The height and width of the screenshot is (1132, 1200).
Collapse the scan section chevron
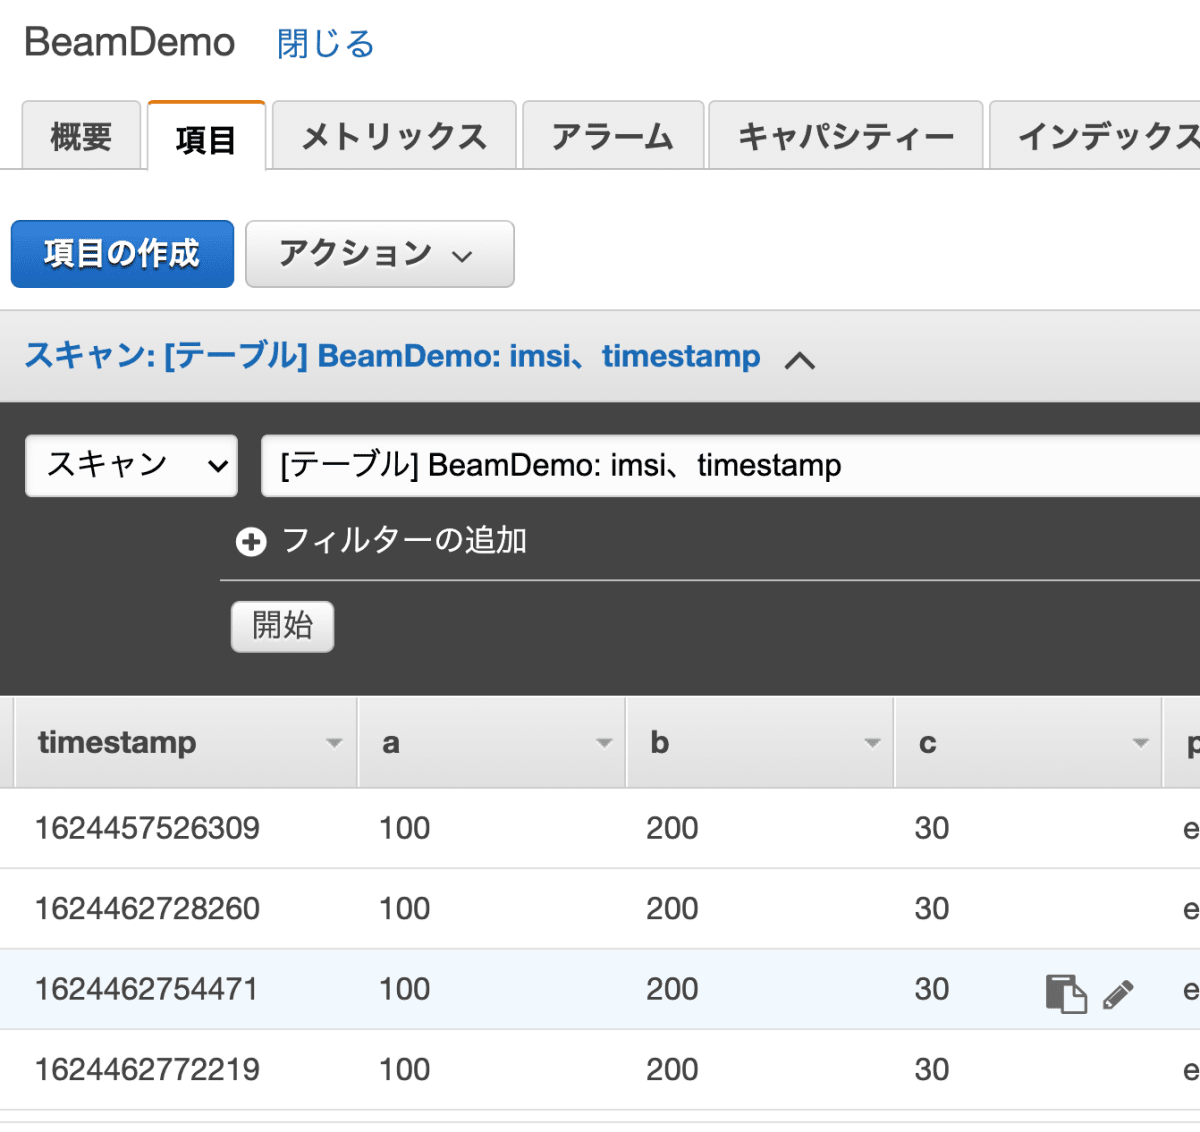click(800, 360)
